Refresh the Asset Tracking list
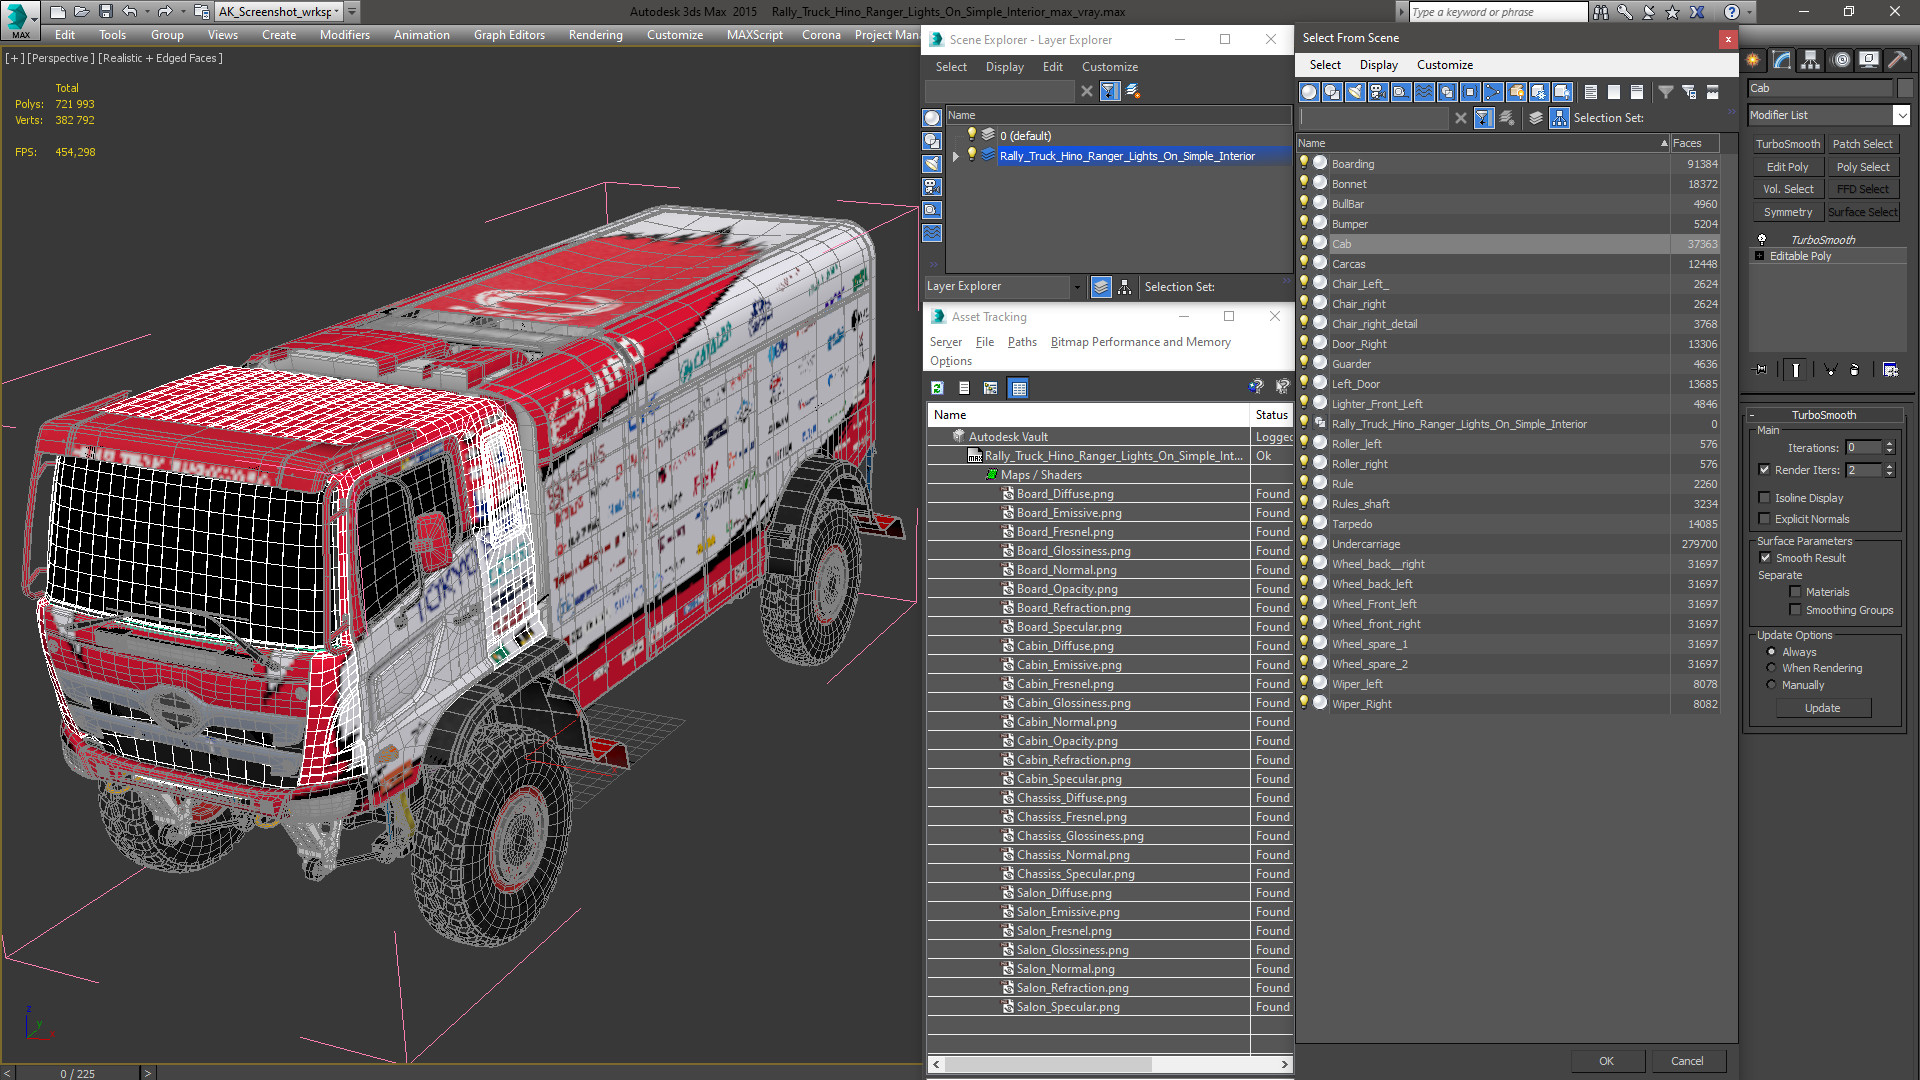1920x1080 pixels. tap(937, 388)
